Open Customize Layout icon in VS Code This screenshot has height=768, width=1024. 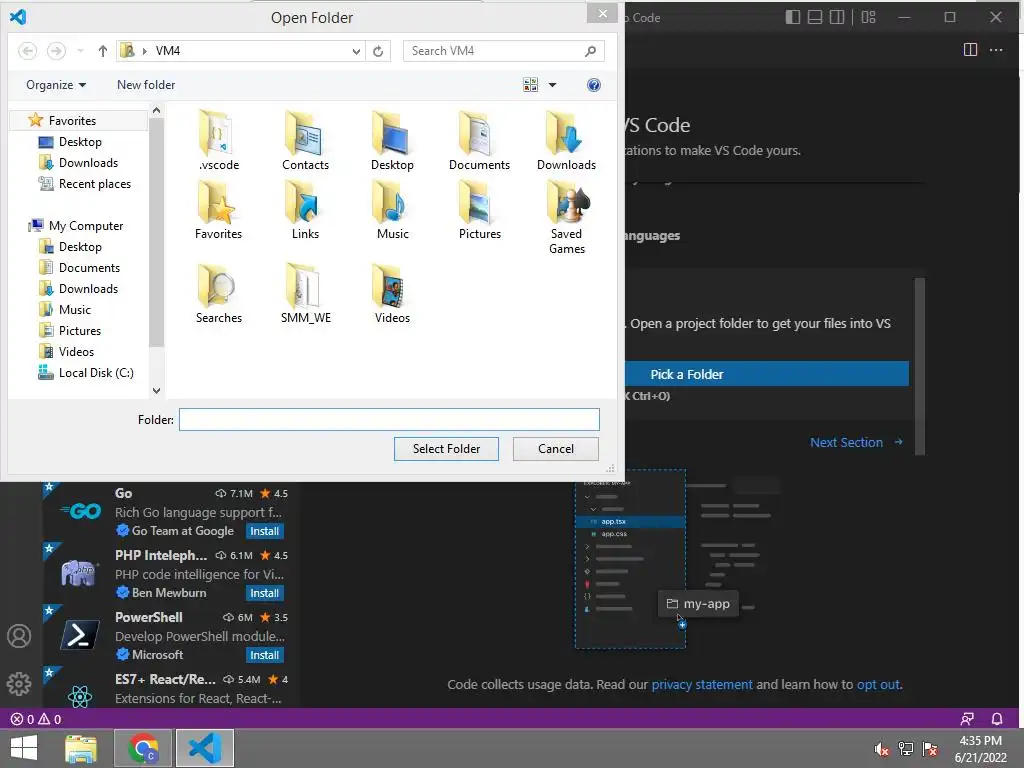coord(869,17)
